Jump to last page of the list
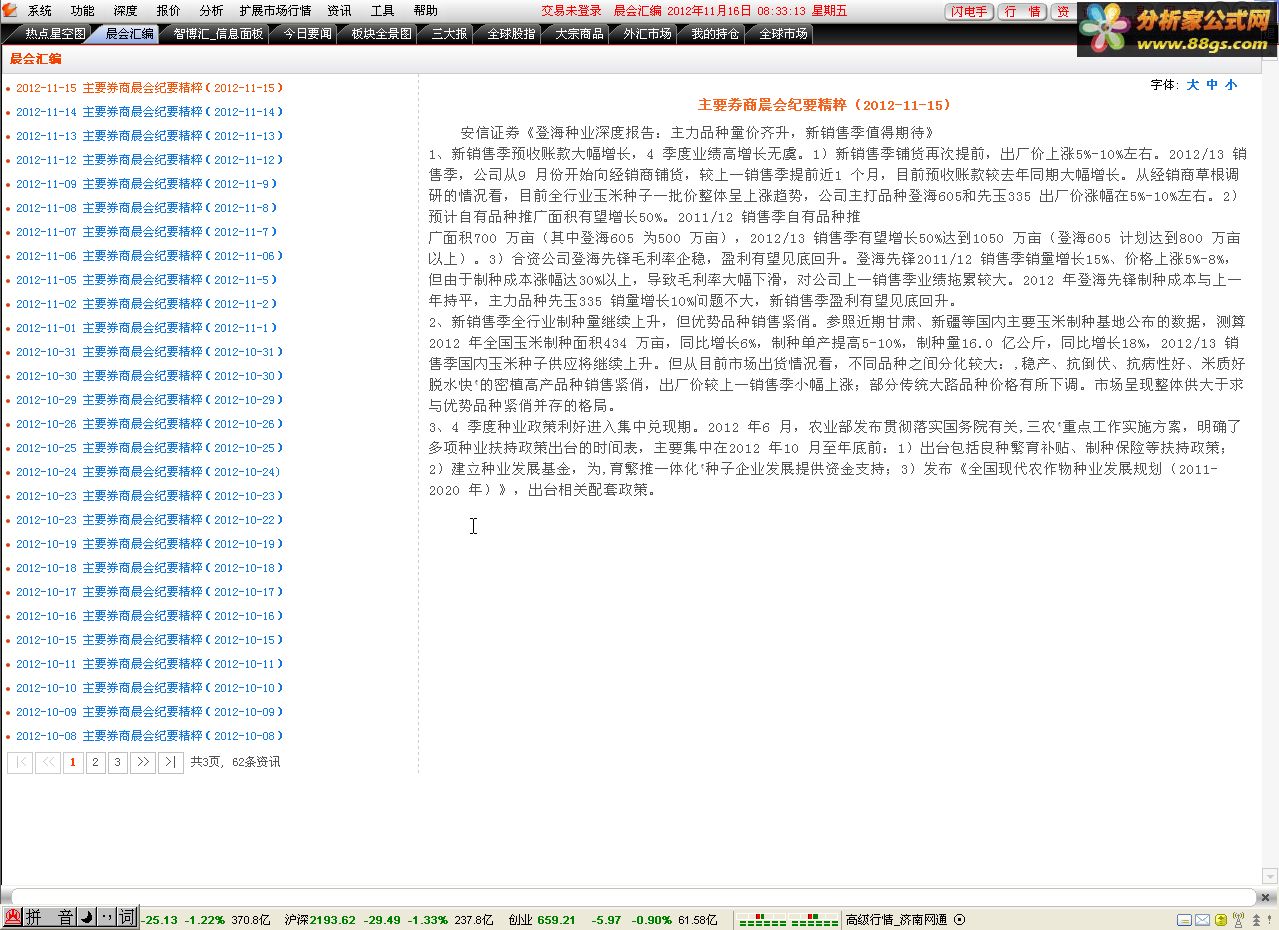 (171, 762)
